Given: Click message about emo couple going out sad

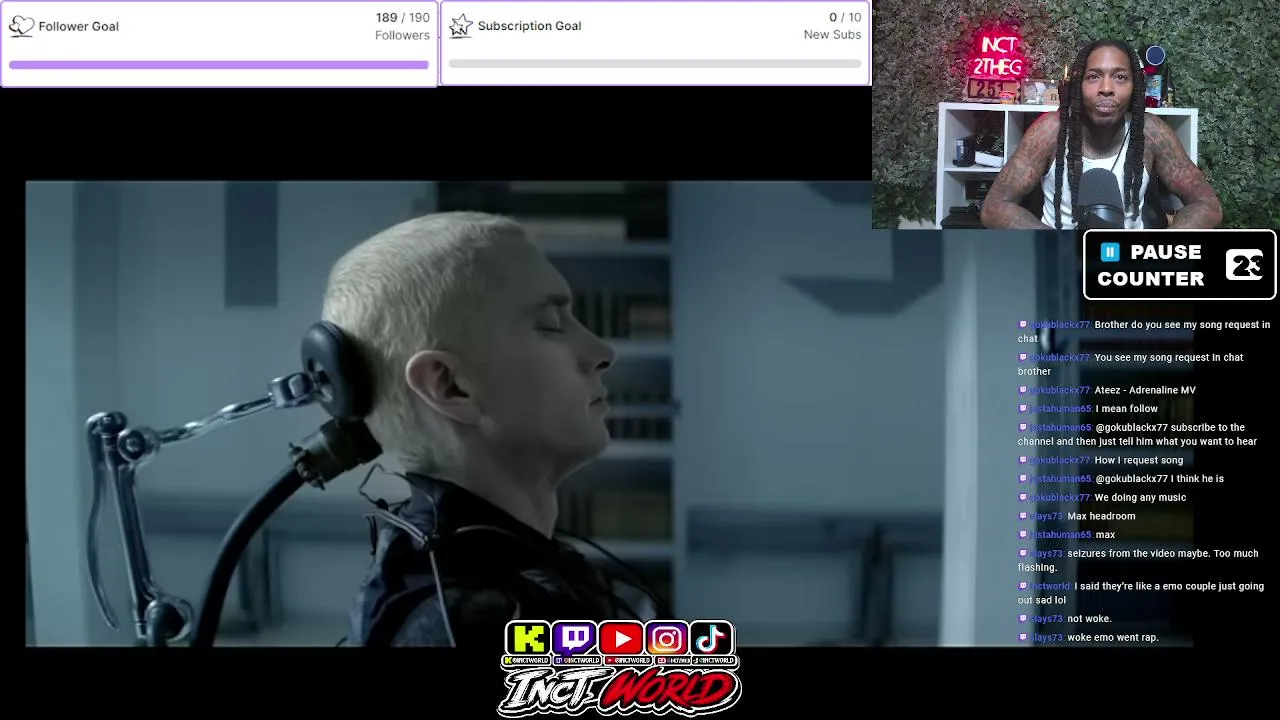Looking at the screenshot, I should 1141,593.
